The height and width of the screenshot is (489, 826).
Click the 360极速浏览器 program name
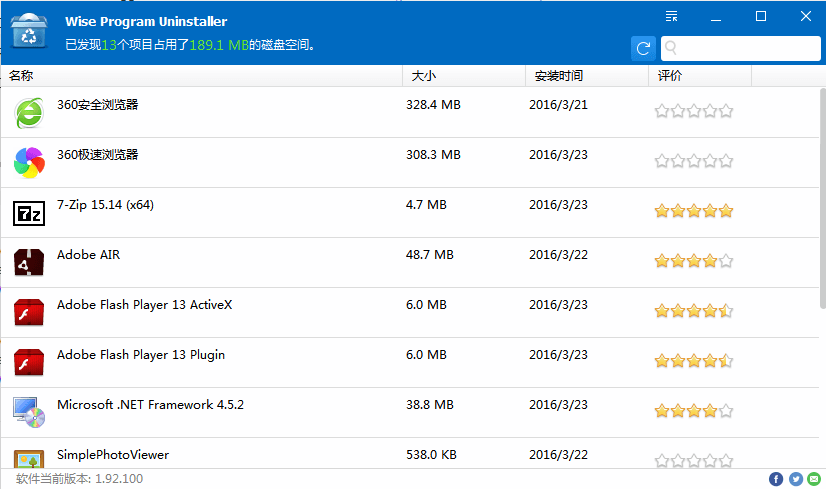(x=97, y=155)
